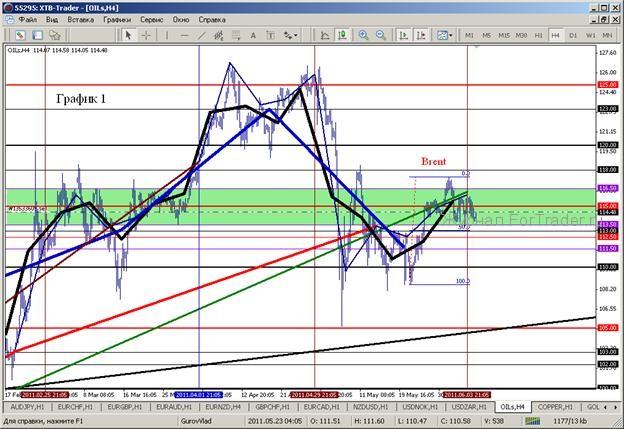Click the 2011.04.01 date marker on timeline
Image resolution: width=624 pixels, height=429 pixels.
click(197, 394)
